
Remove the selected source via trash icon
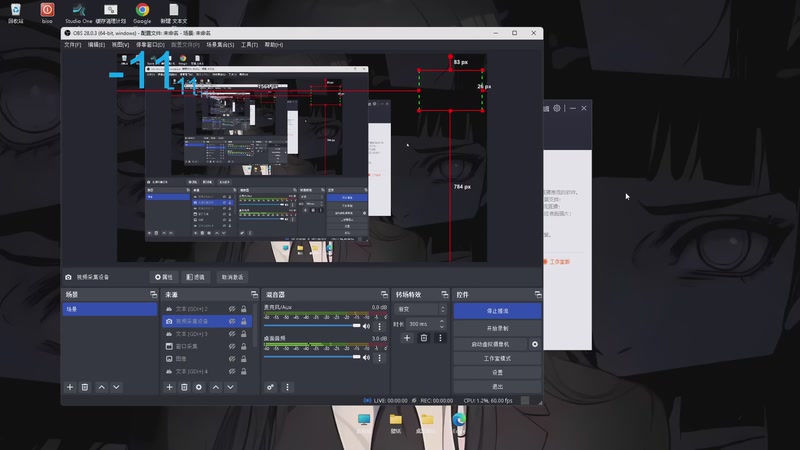[184, 387]
